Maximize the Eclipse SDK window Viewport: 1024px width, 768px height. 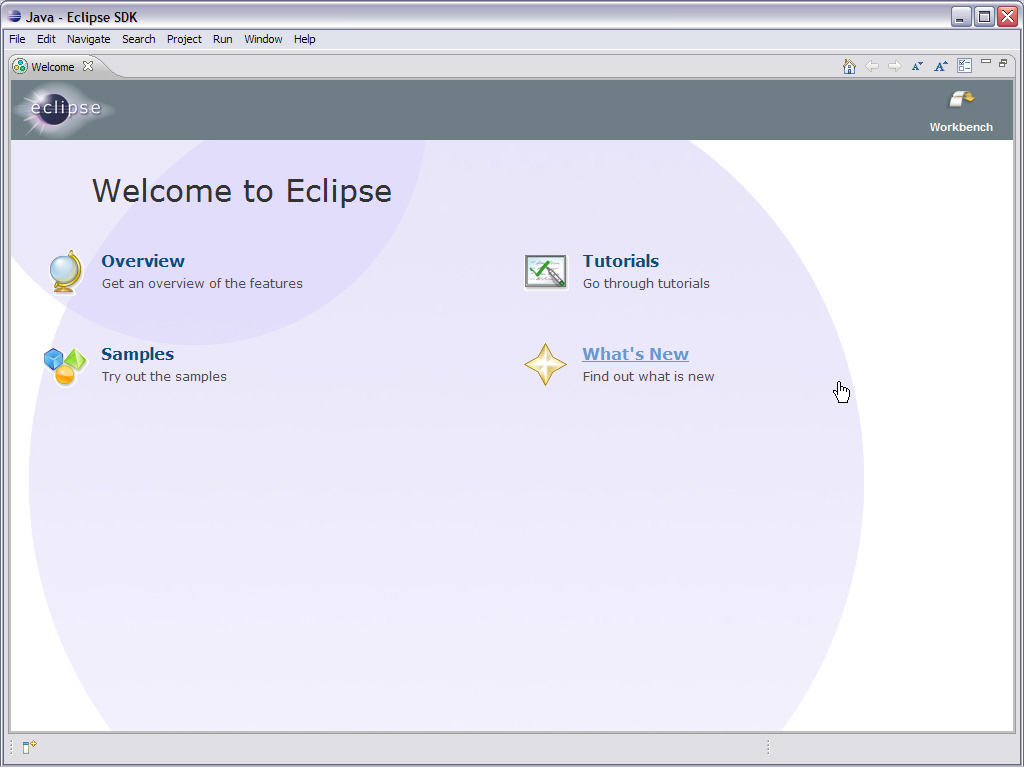984,17
